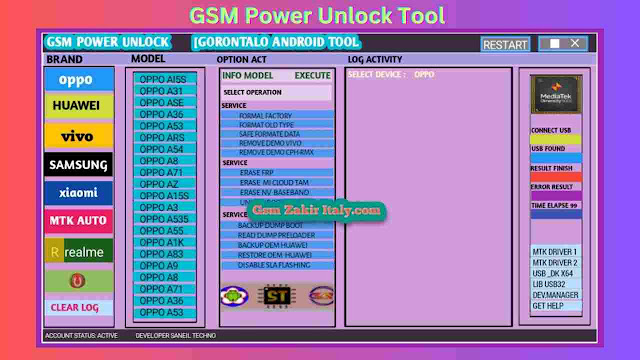Select model OPPO A55
640x360 pixels.
pos(165,231)
